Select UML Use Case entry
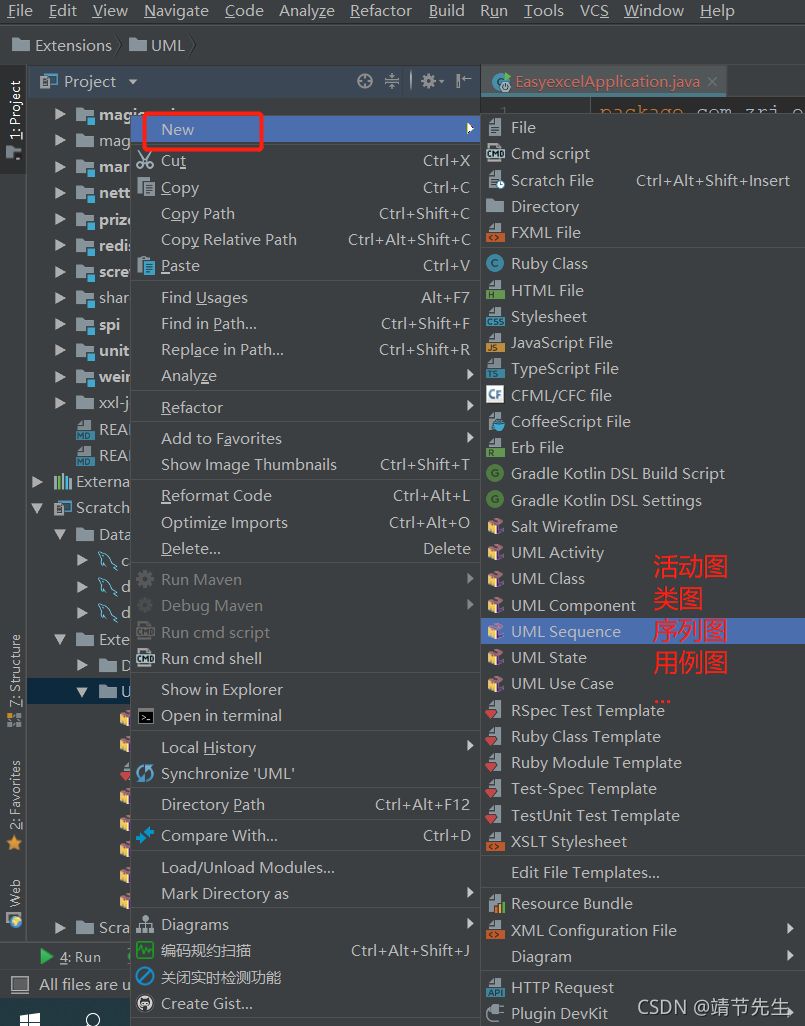805x1026 pixels. pos(643,684)
